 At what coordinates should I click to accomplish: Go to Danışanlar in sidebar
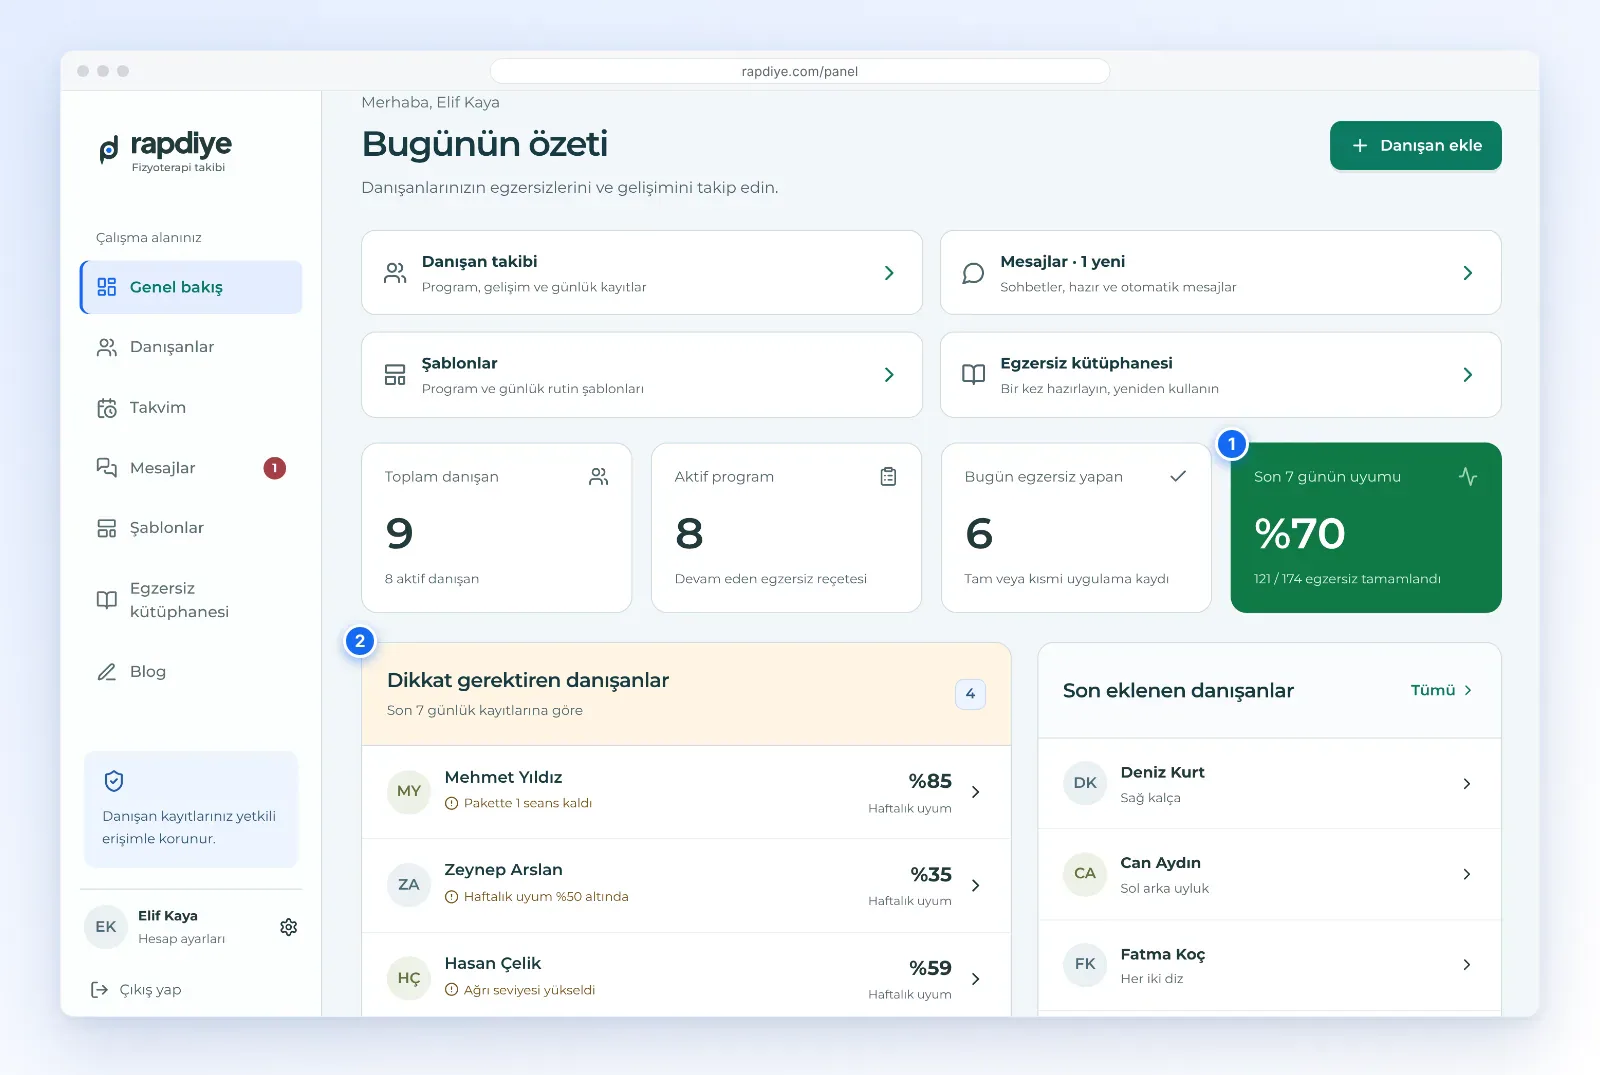[191, 347]
